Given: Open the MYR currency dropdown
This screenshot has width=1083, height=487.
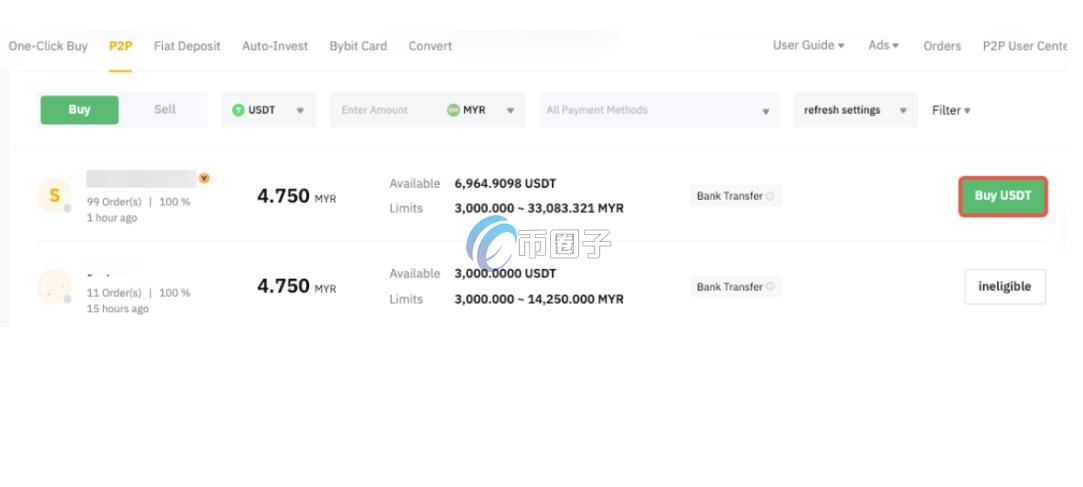Looking at the screenshot, I should coord(481,110).
